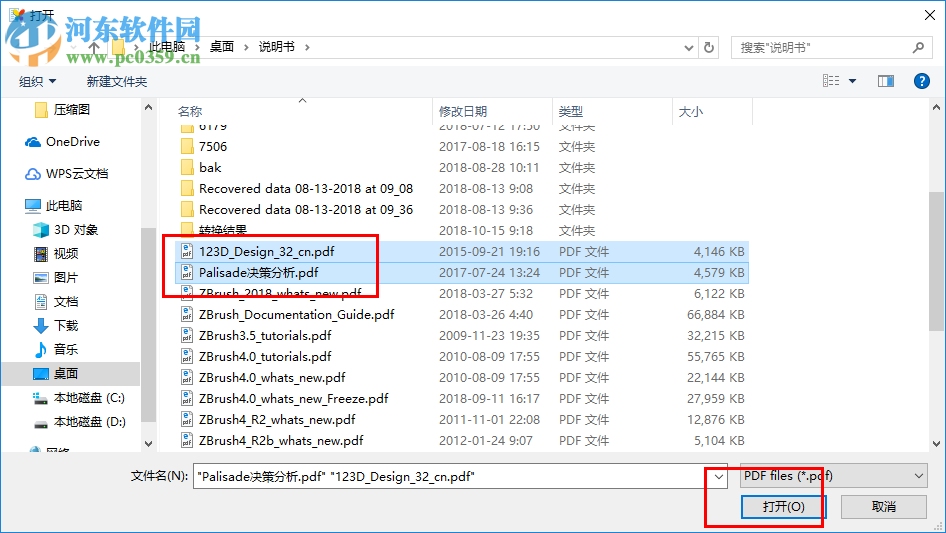The width and height of the screenshot is (946, 533).
Task: Sort by 名称 (Name) column header
Action: (x=190, y=112)
